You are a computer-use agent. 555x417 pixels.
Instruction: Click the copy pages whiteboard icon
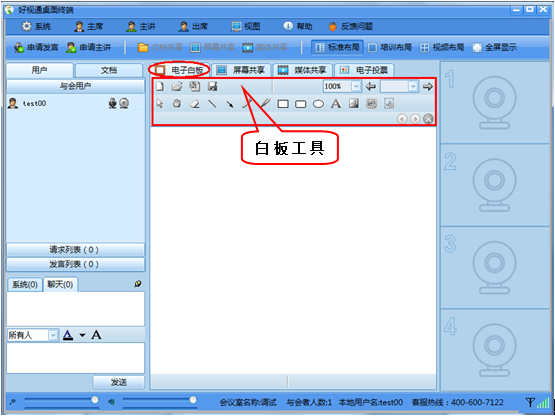195,86
